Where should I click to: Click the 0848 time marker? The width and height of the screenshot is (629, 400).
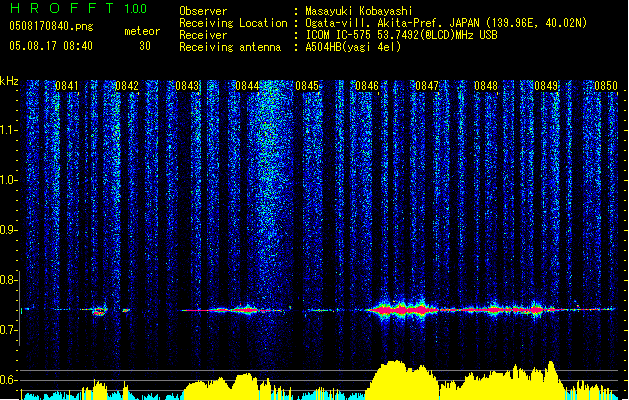coord(486,86)
